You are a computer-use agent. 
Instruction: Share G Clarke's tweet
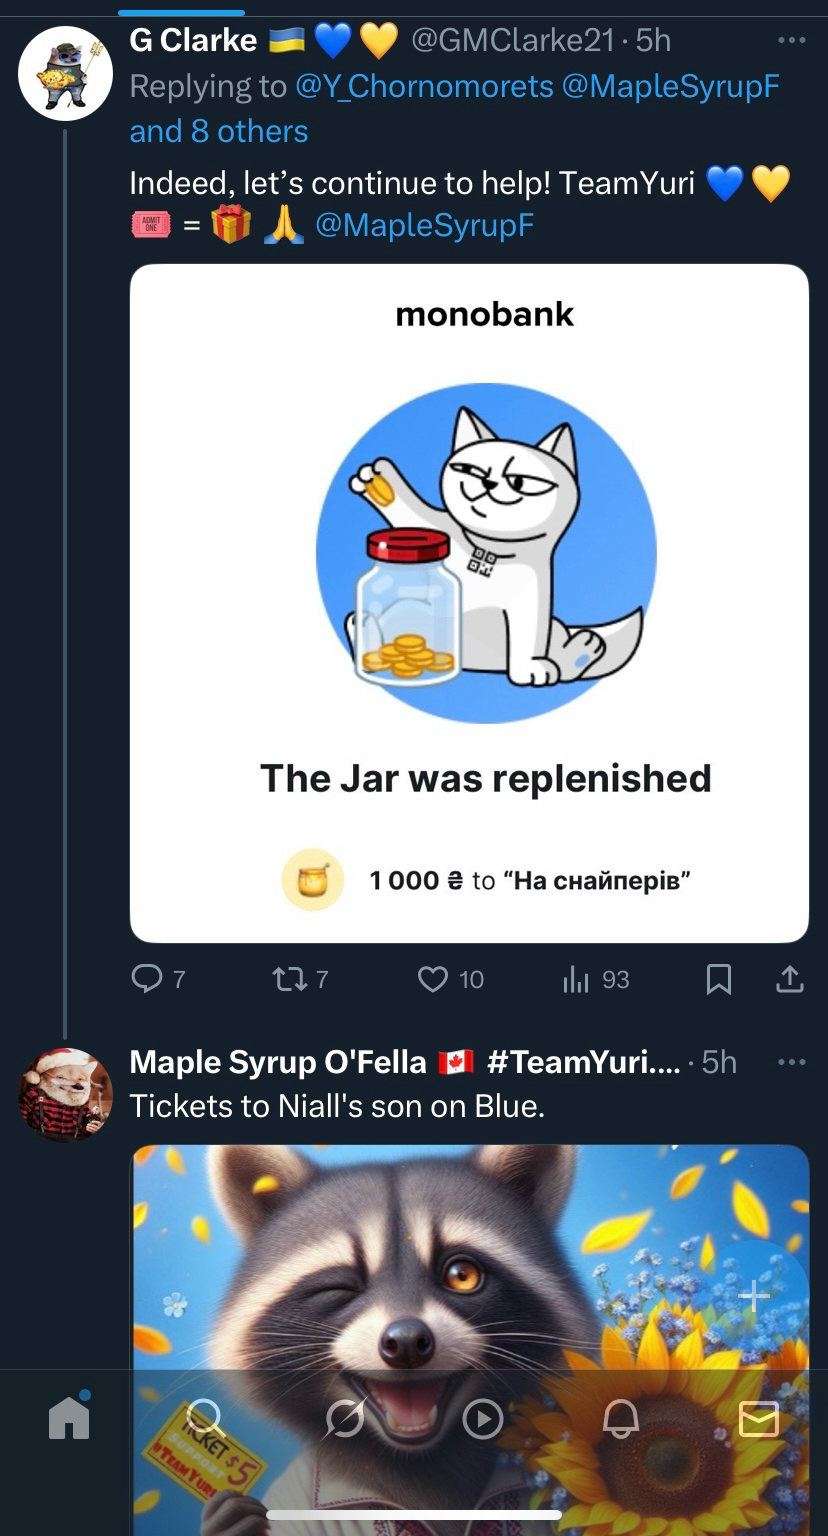[x=790, y=979]
